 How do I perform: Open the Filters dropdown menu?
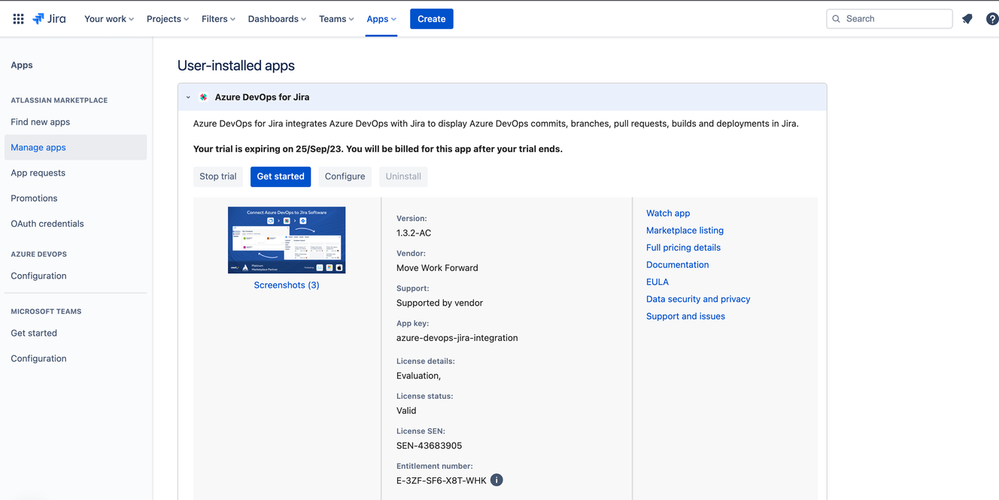(x=219, y=19)
